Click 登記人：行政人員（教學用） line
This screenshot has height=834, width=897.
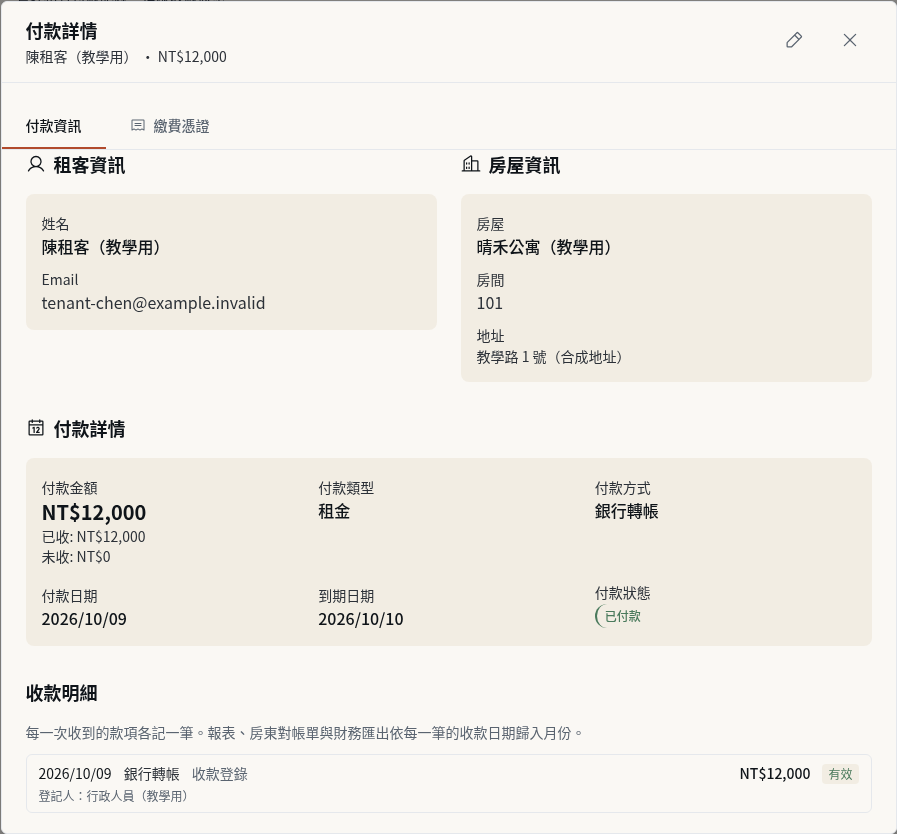116,796
